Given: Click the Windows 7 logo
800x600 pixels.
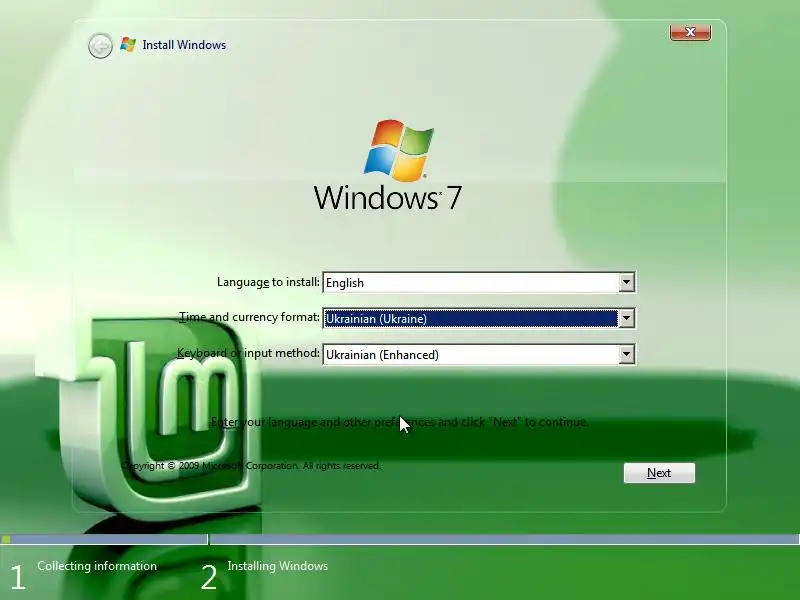Looking at the screenshot, I should 389,165.
